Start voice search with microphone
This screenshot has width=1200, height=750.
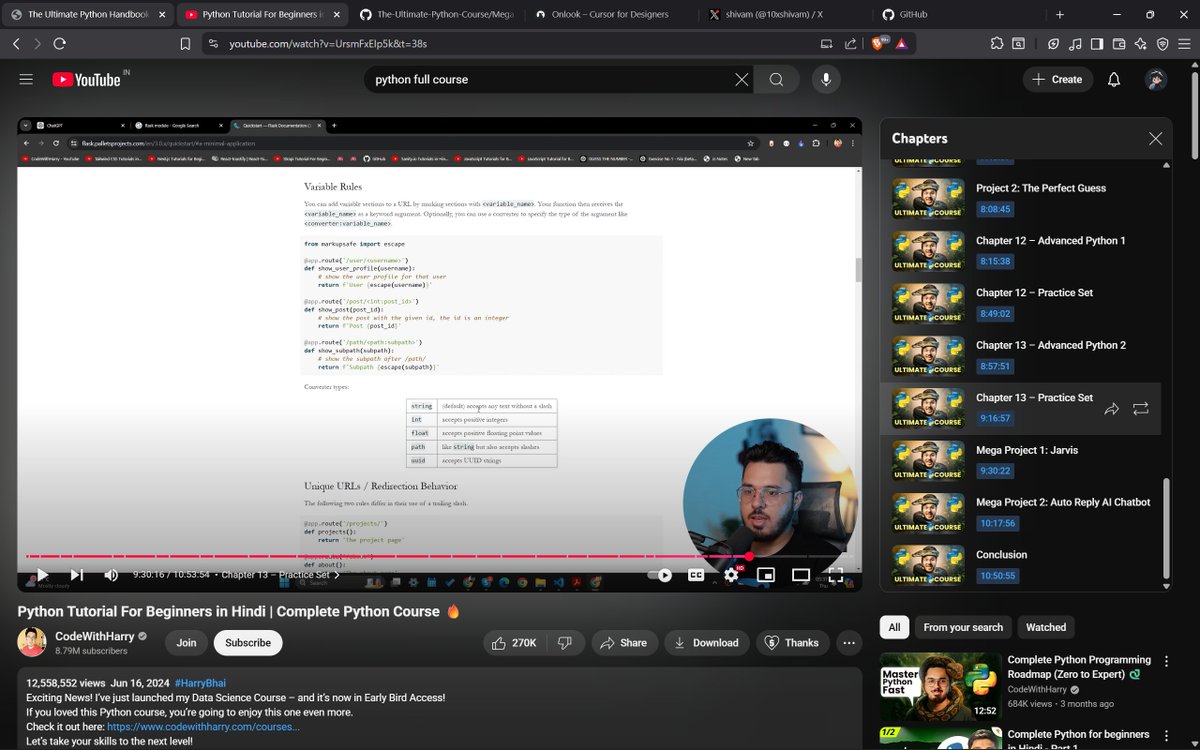coord(826,79)
